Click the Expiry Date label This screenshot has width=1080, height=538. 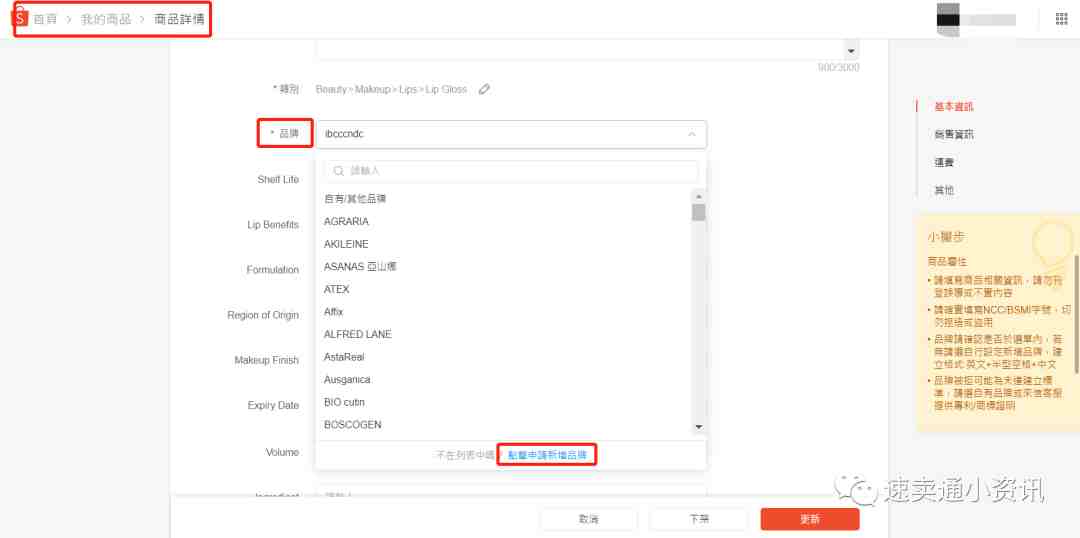coord(273,405)
